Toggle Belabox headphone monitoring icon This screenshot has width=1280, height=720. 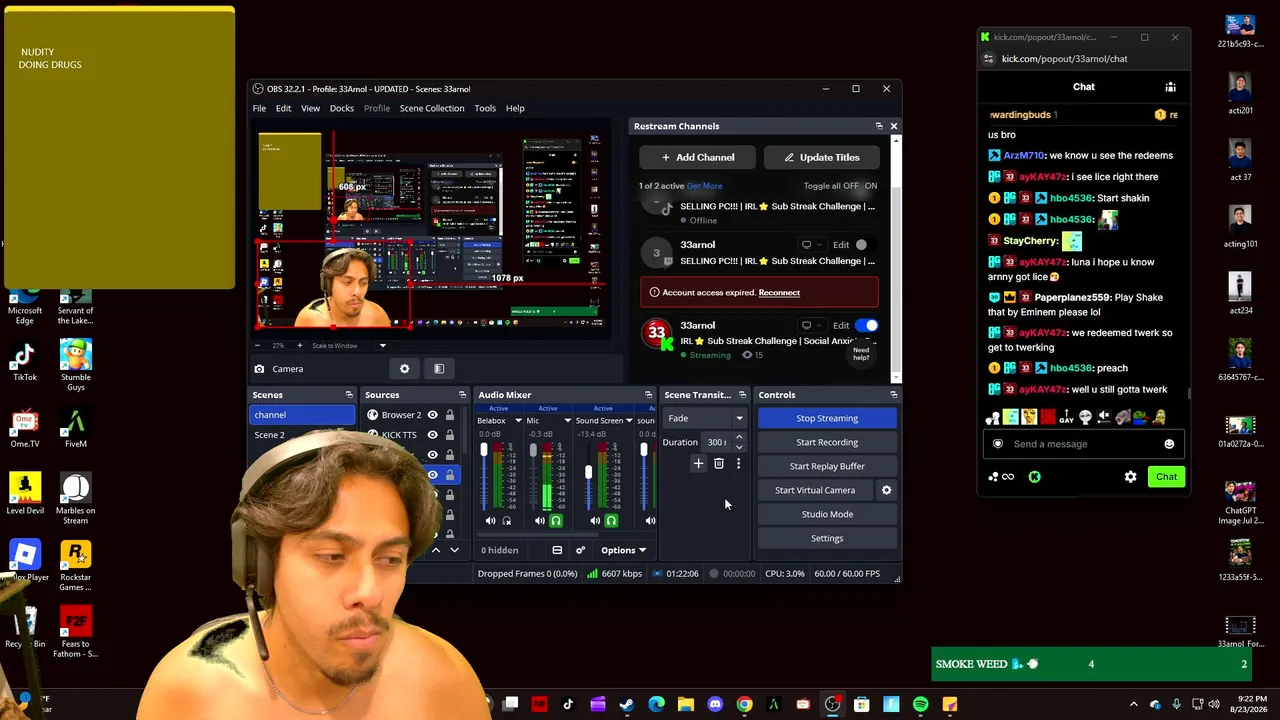(x=506, y=521)
